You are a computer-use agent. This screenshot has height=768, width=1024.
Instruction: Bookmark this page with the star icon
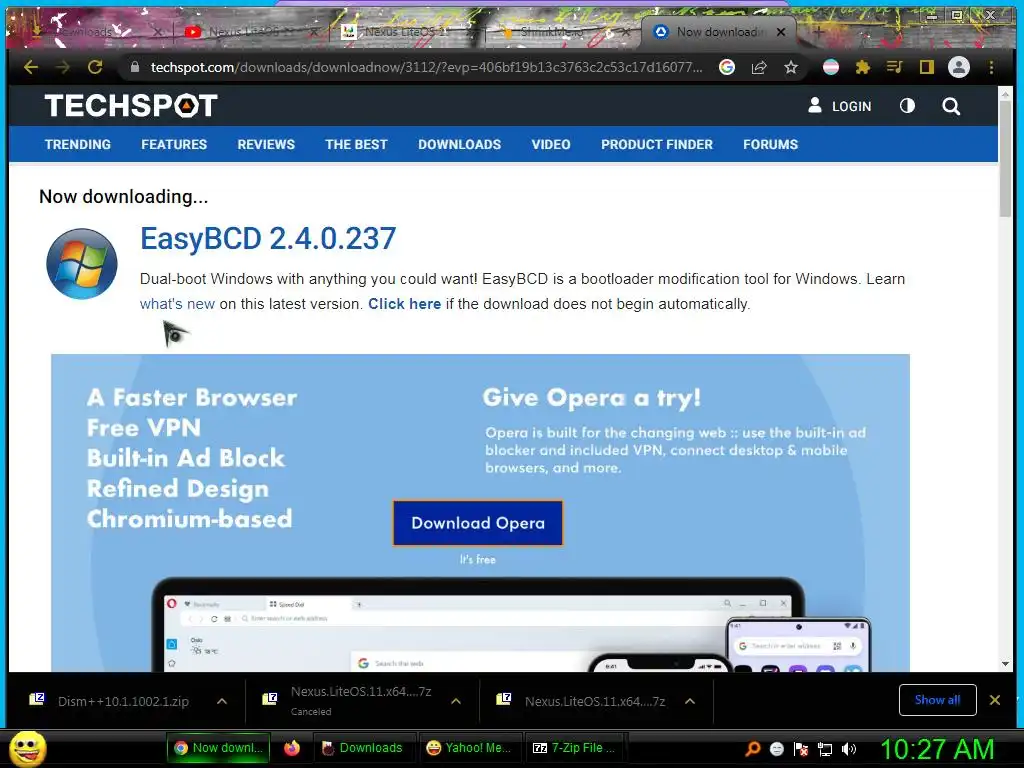coord(791,67)
